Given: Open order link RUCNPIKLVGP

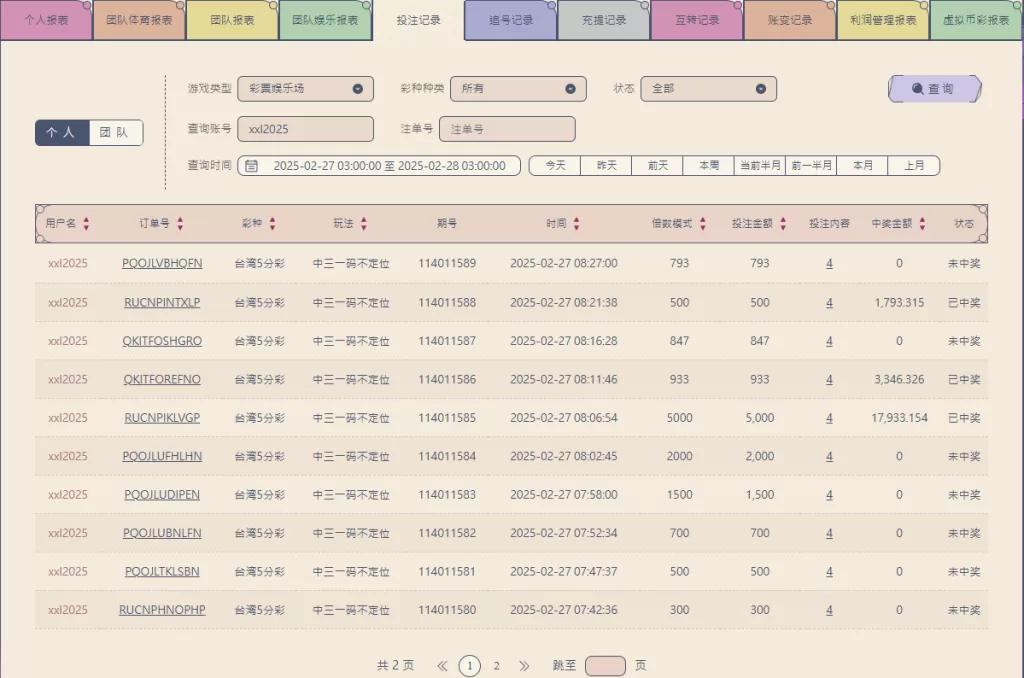Looking at the screenshot, I should tap(162, 418).
